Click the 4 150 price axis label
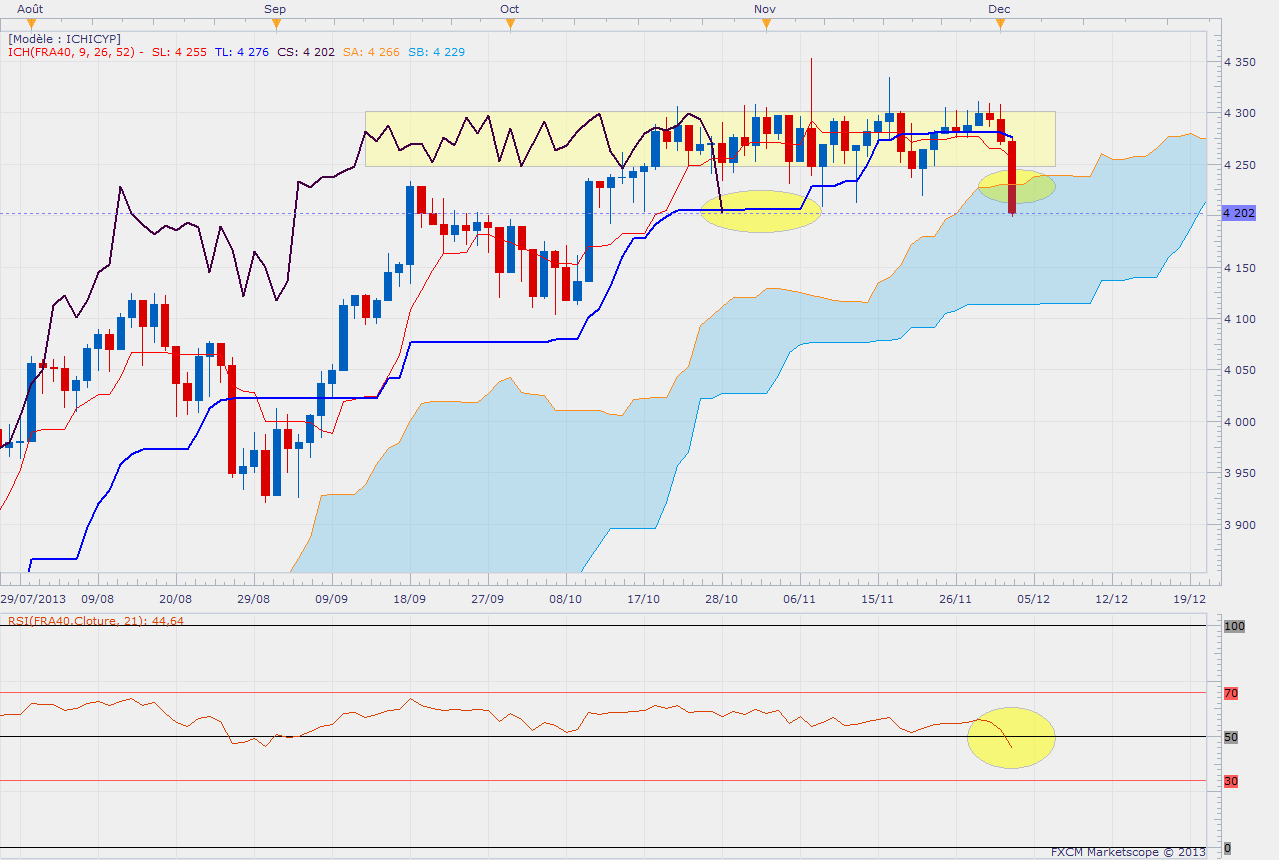This screenshot has width=1279, height=860. (x=1239, y=268)
